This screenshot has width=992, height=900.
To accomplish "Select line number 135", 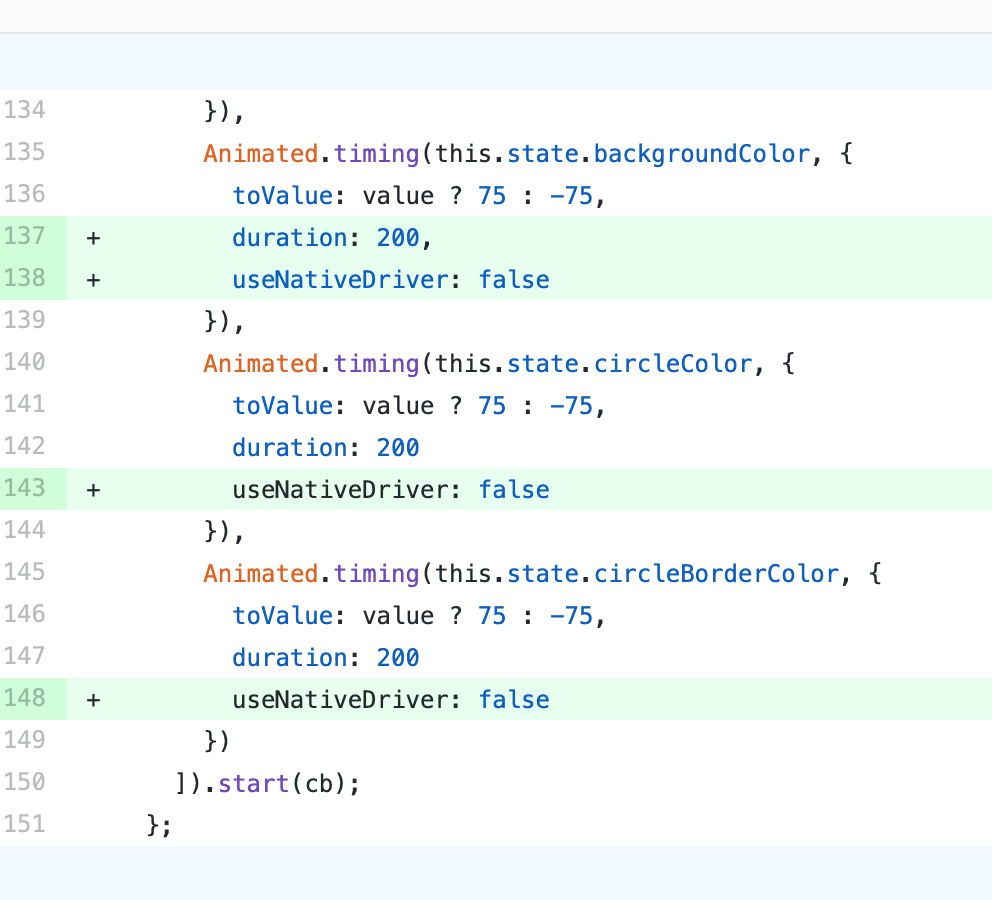I will pyautogui.click(x=25, y=152).
